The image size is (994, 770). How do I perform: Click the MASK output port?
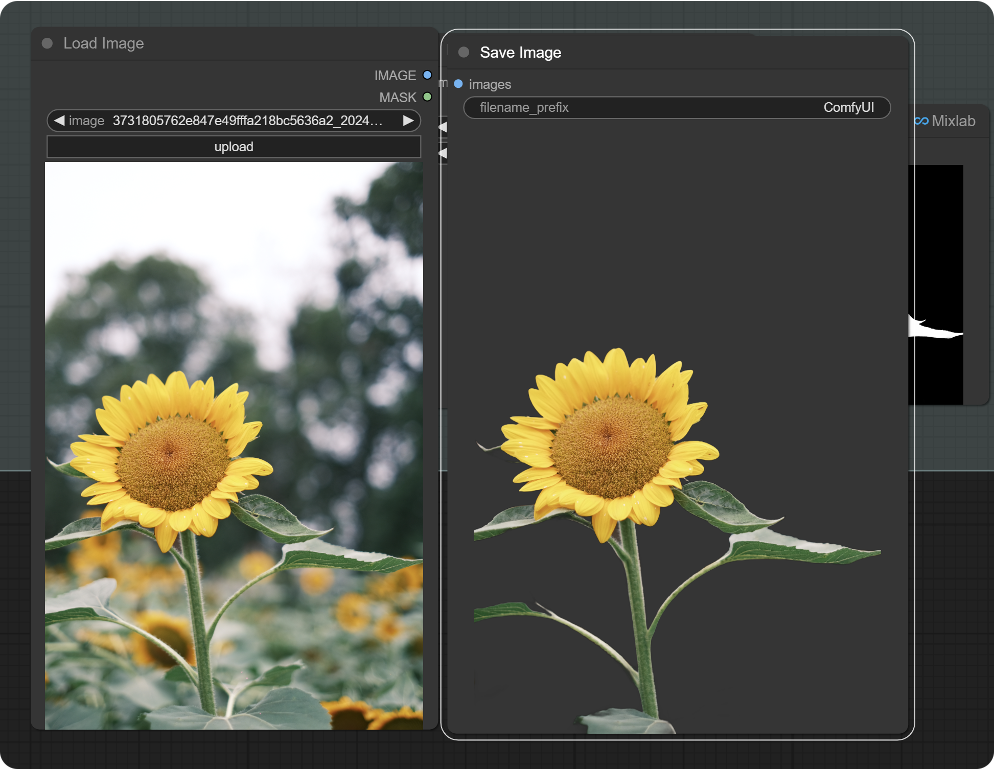pos(427,97)
